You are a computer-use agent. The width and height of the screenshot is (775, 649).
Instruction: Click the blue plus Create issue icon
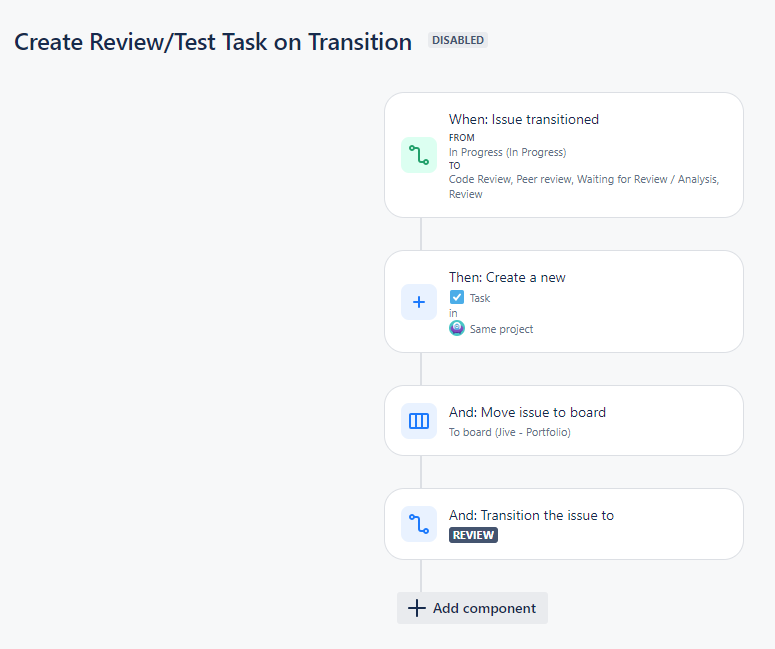point(419,302)
